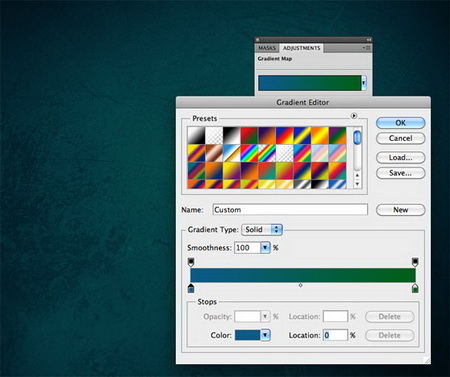Click the presets scroll up arrow
450x377 pixels.
[357, 175]
